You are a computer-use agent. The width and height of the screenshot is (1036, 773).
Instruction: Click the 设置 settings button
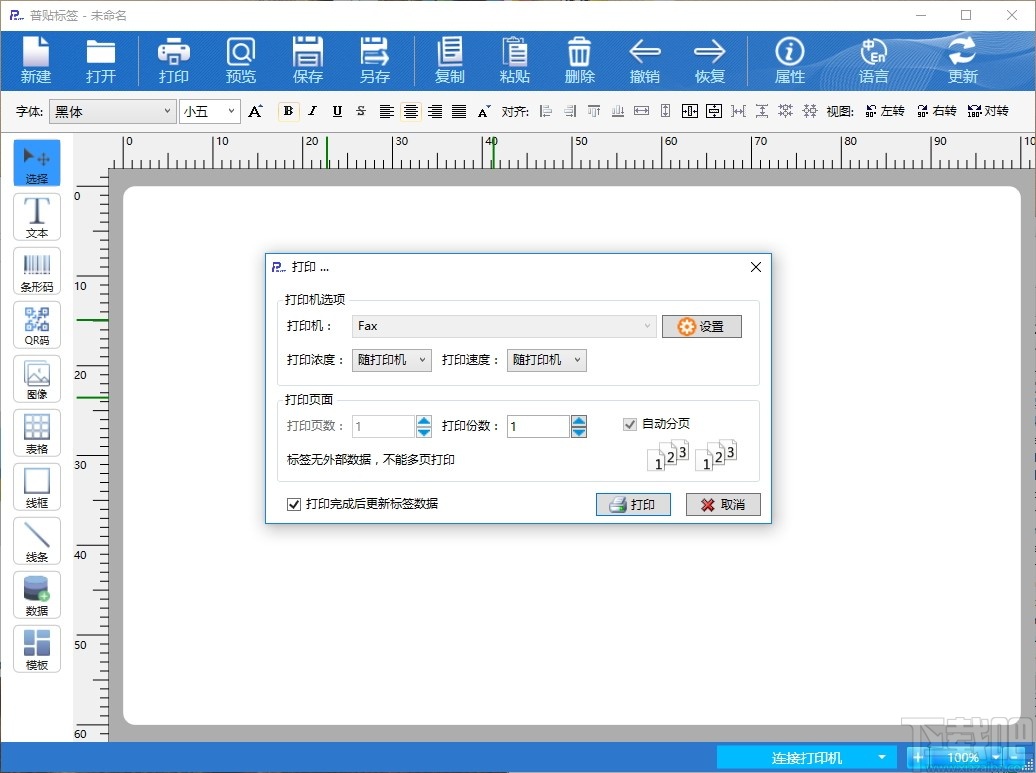click(x=702, y=326)
